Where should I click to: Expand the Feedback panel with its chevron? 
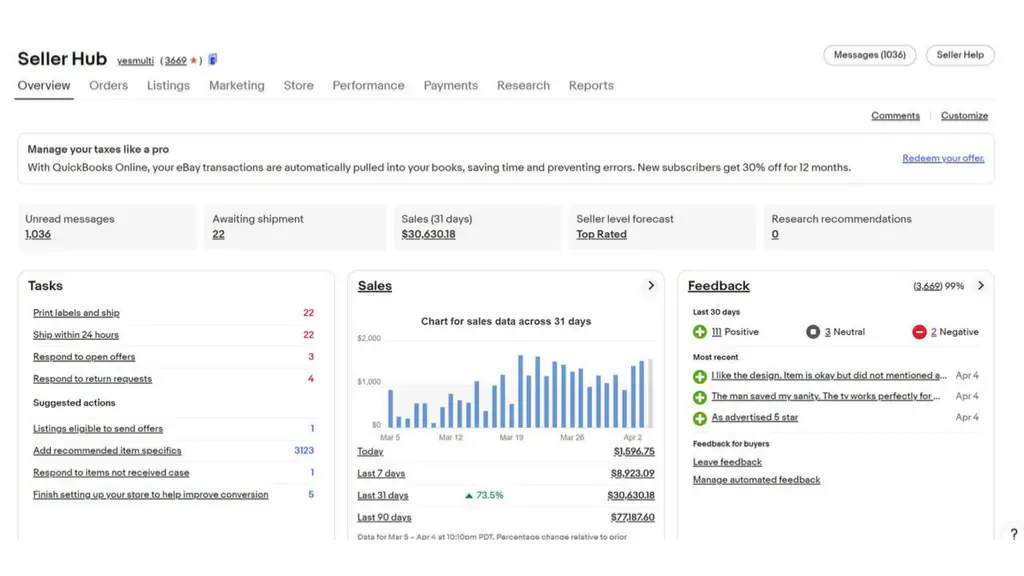980,285
